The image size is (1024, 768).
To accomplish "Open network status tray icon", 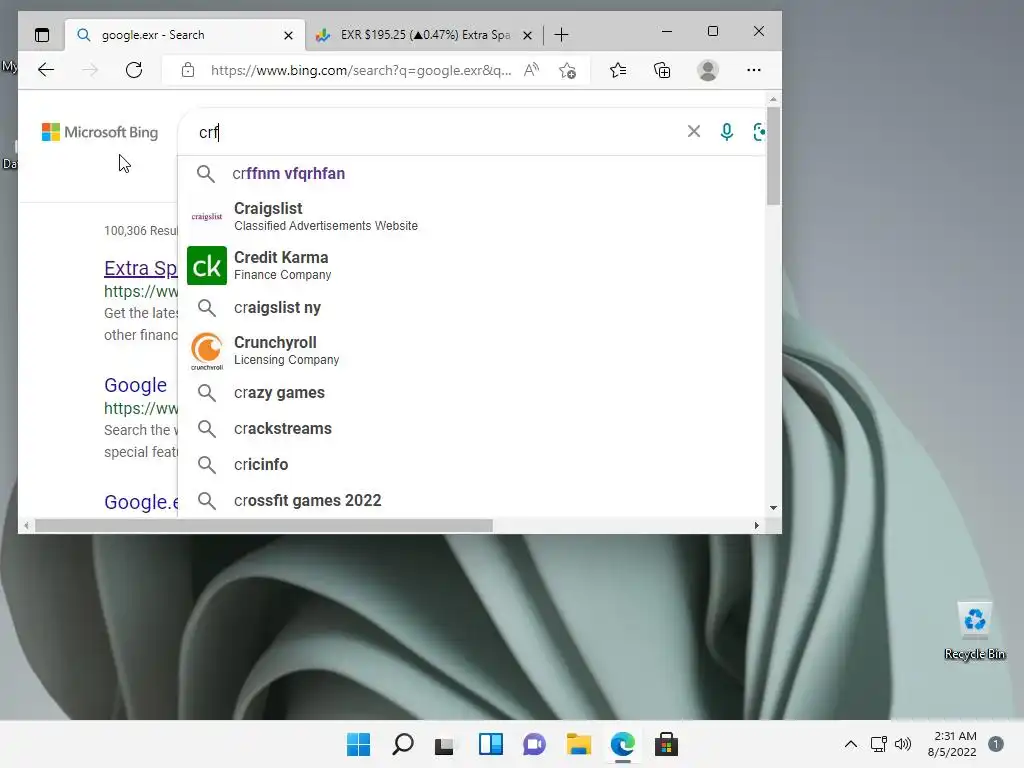I will point(878,744).
